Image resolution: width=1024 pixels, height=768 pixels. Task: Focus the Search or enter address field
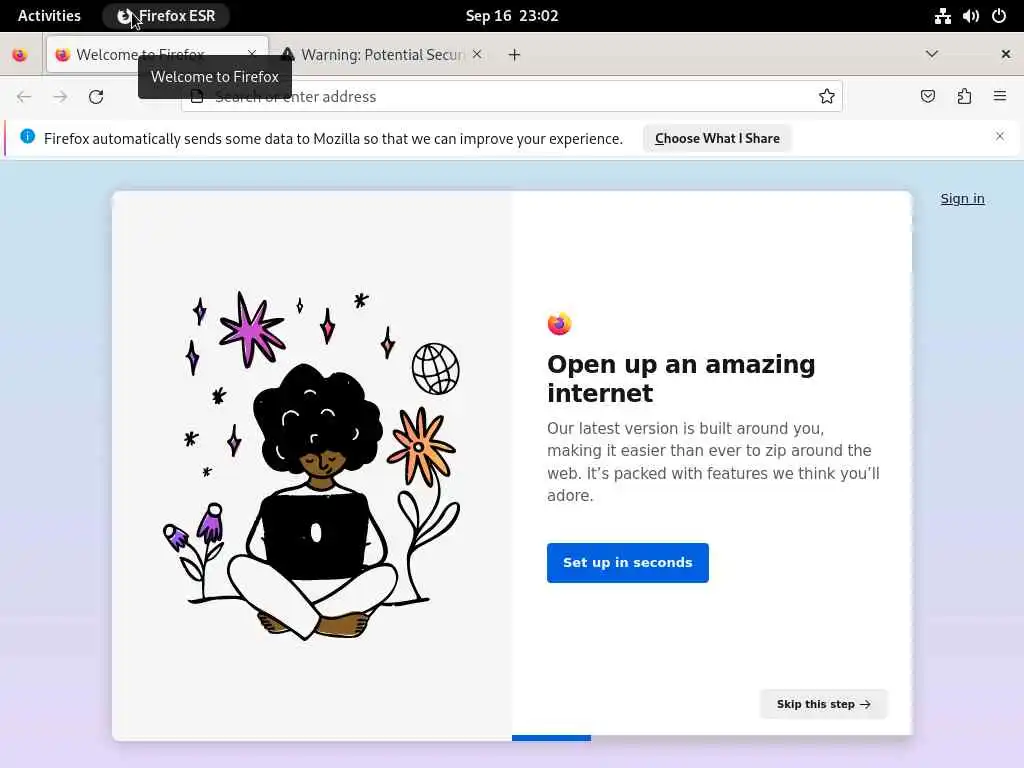(512, 97)
